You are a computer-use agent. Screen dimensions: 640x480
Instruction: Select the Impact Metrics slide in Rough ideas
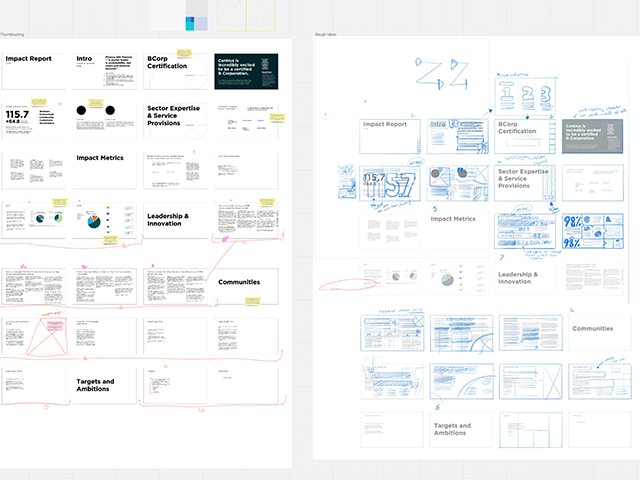tap(458, 231)
